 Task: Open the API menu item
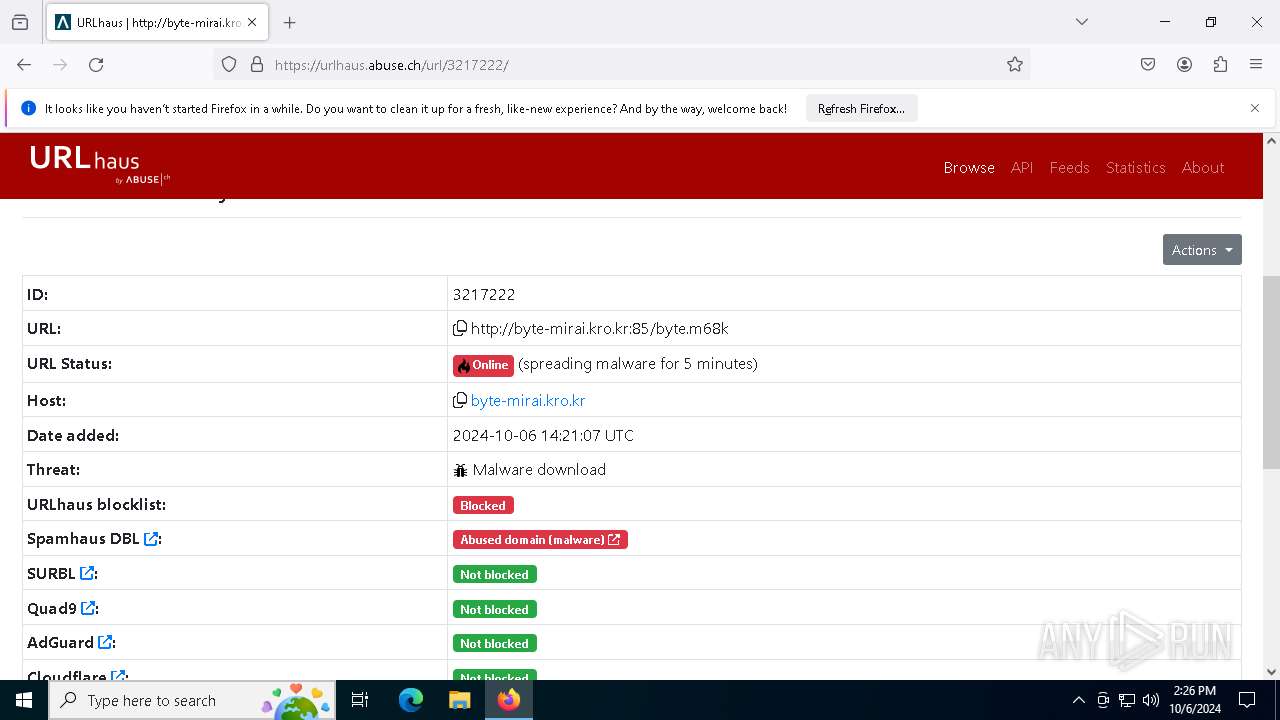point(1022,167)
